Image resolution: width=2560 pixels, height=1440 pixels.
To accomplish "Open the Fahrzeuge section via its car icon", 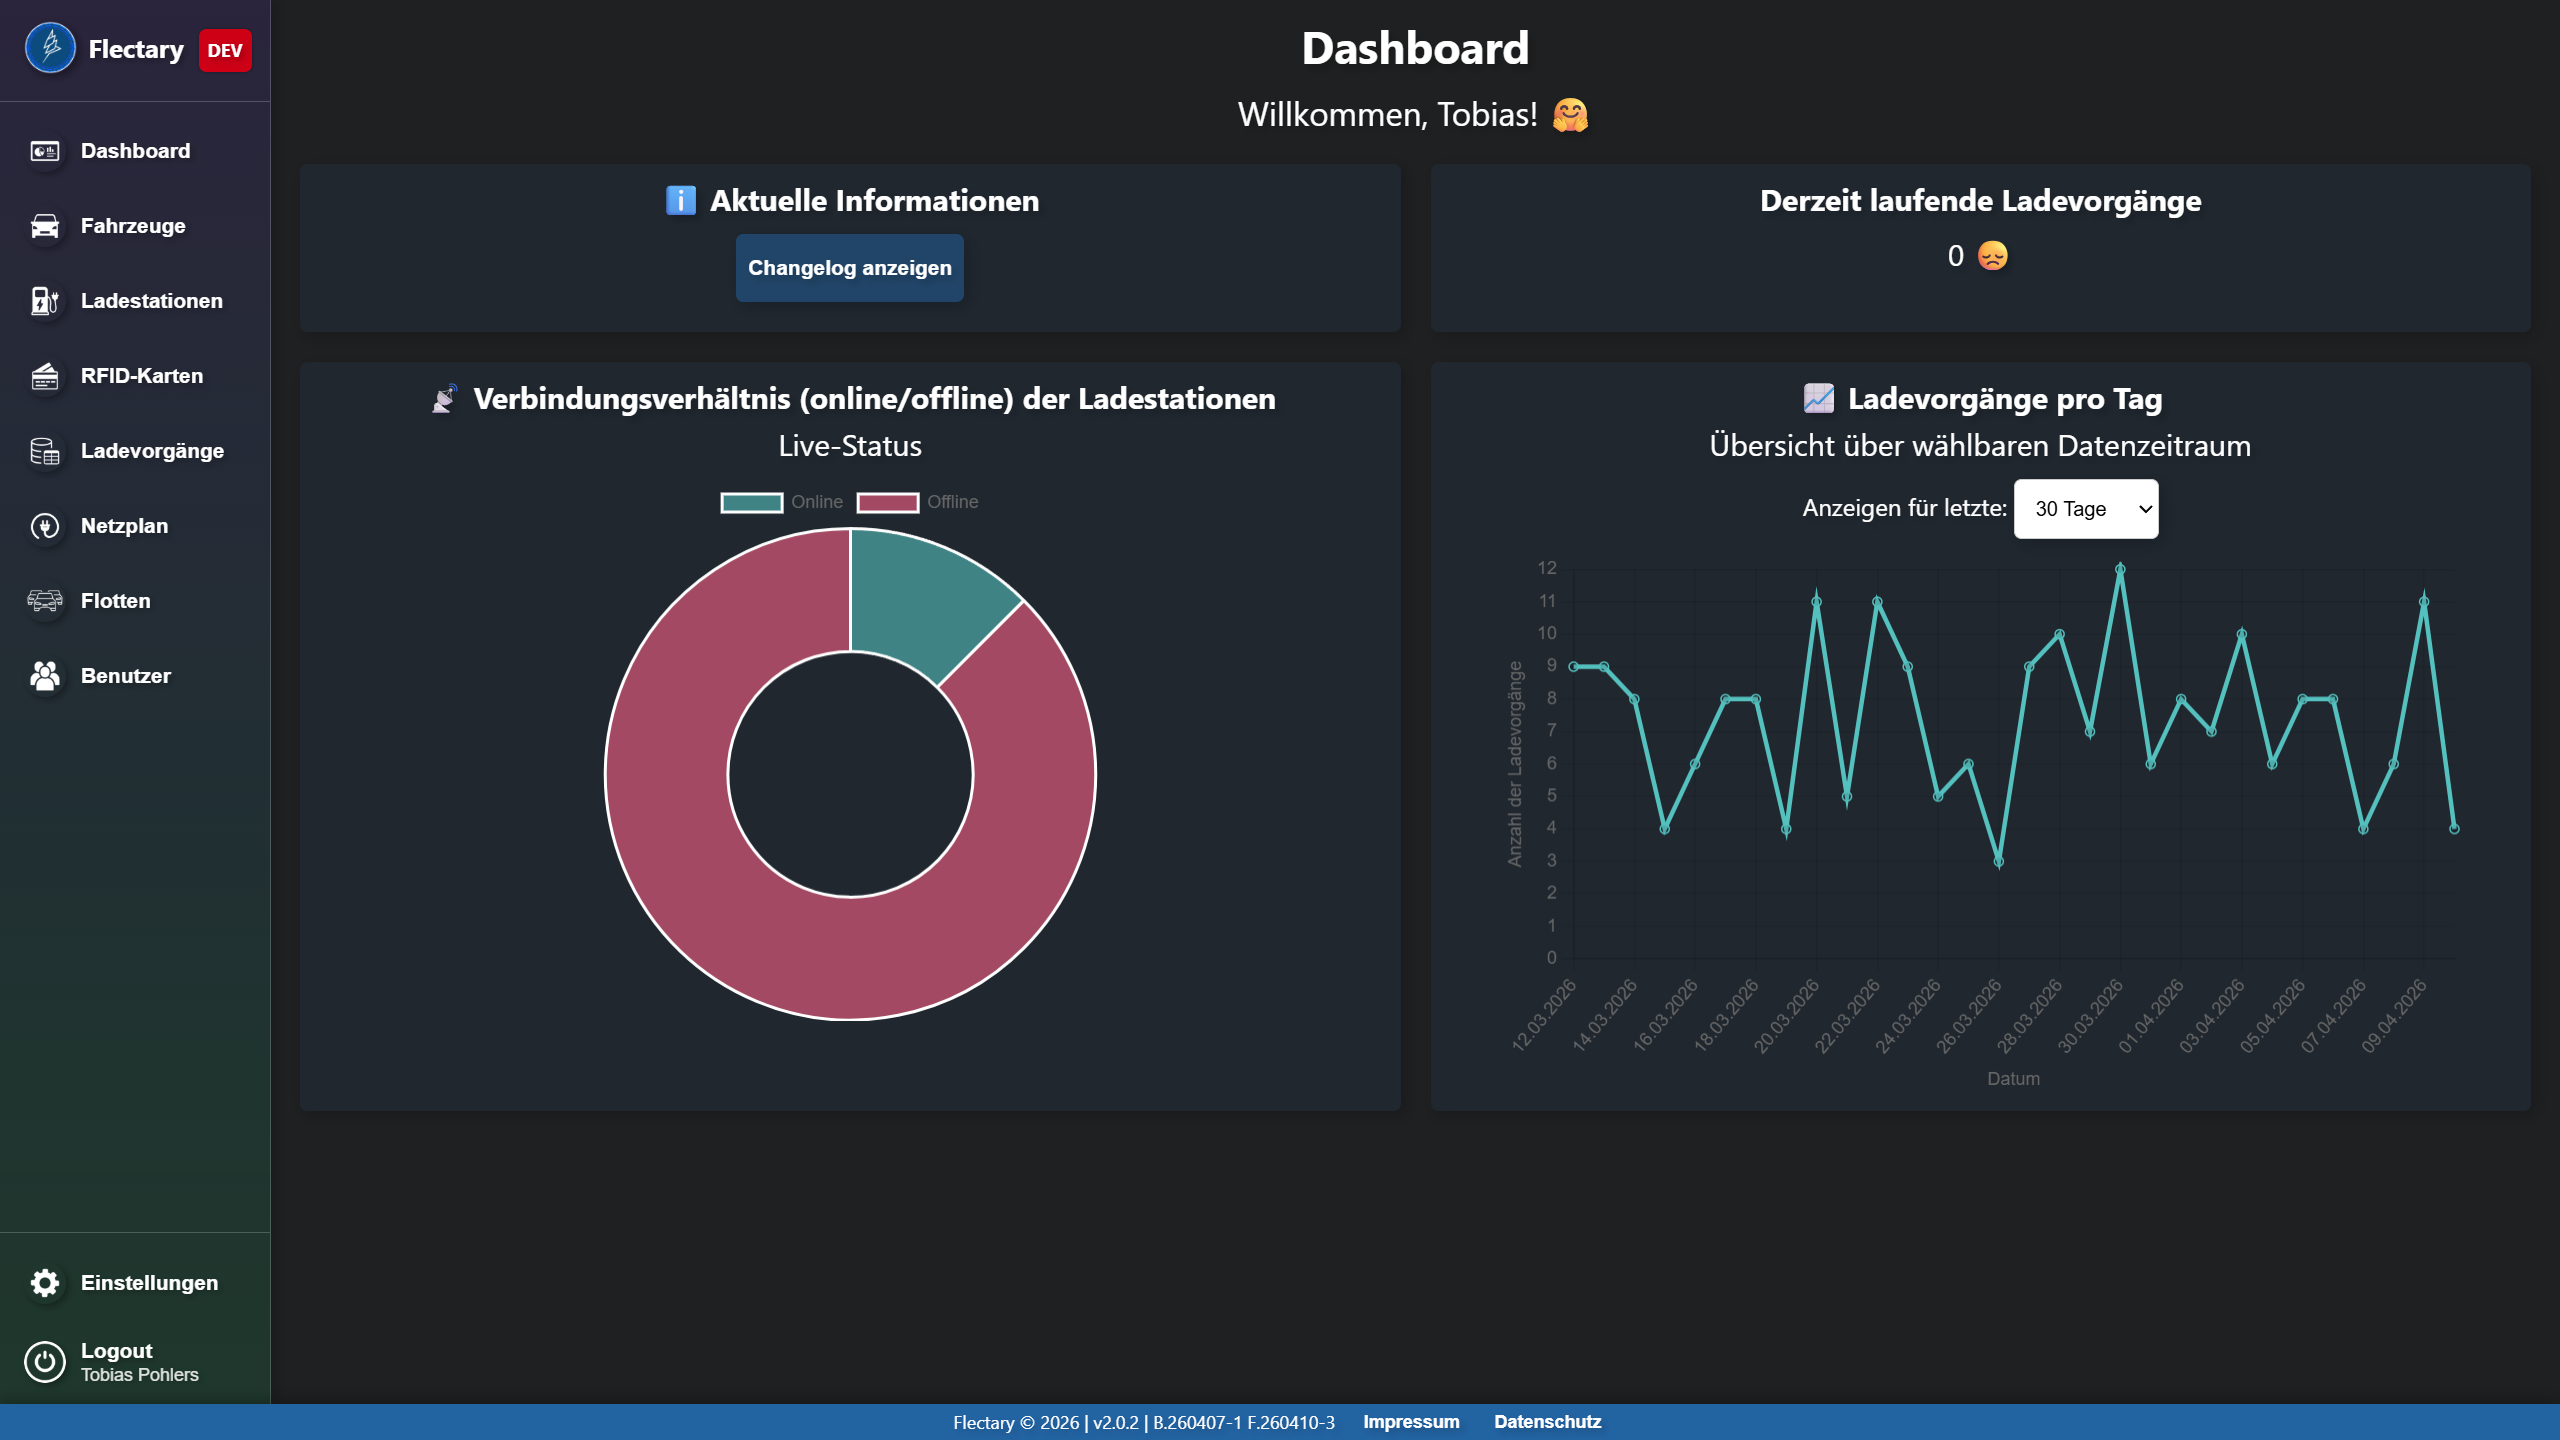I will [45, 226].
